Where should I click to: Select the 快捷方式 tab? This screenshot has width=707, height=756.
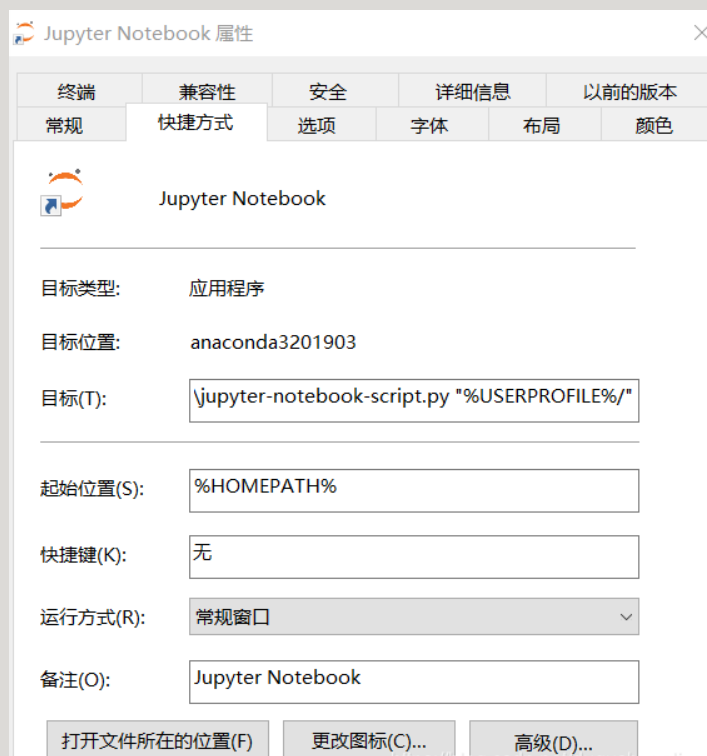pos(196,122)
